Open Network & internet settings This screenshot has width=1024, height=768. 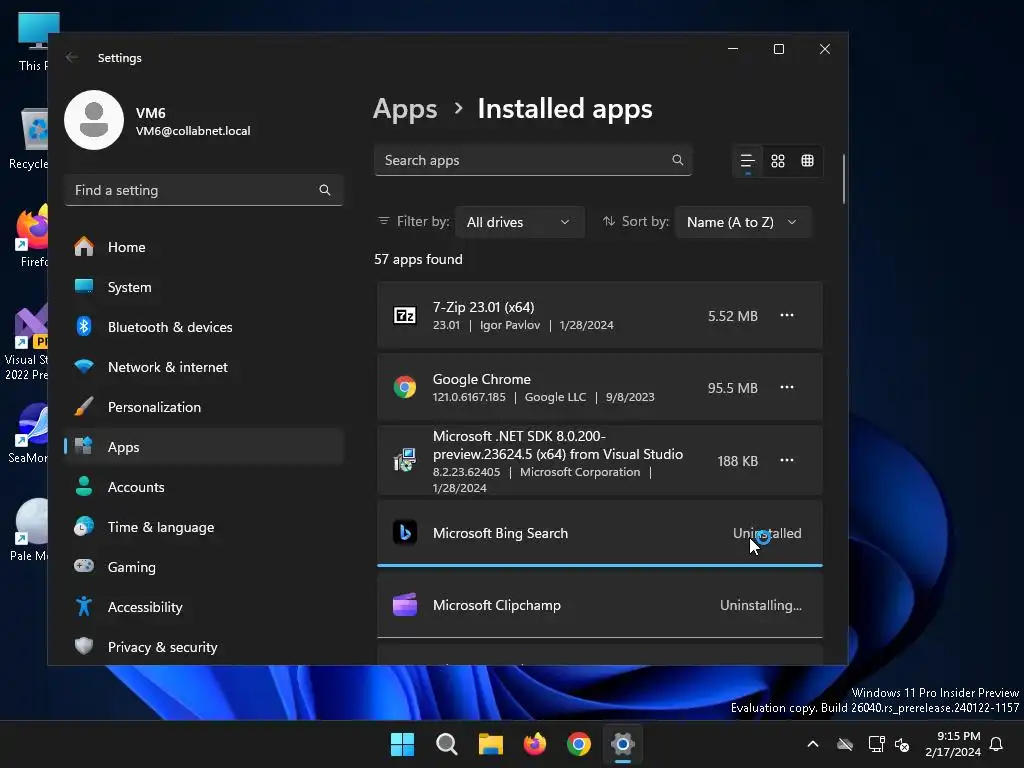(x=204, y=367)
